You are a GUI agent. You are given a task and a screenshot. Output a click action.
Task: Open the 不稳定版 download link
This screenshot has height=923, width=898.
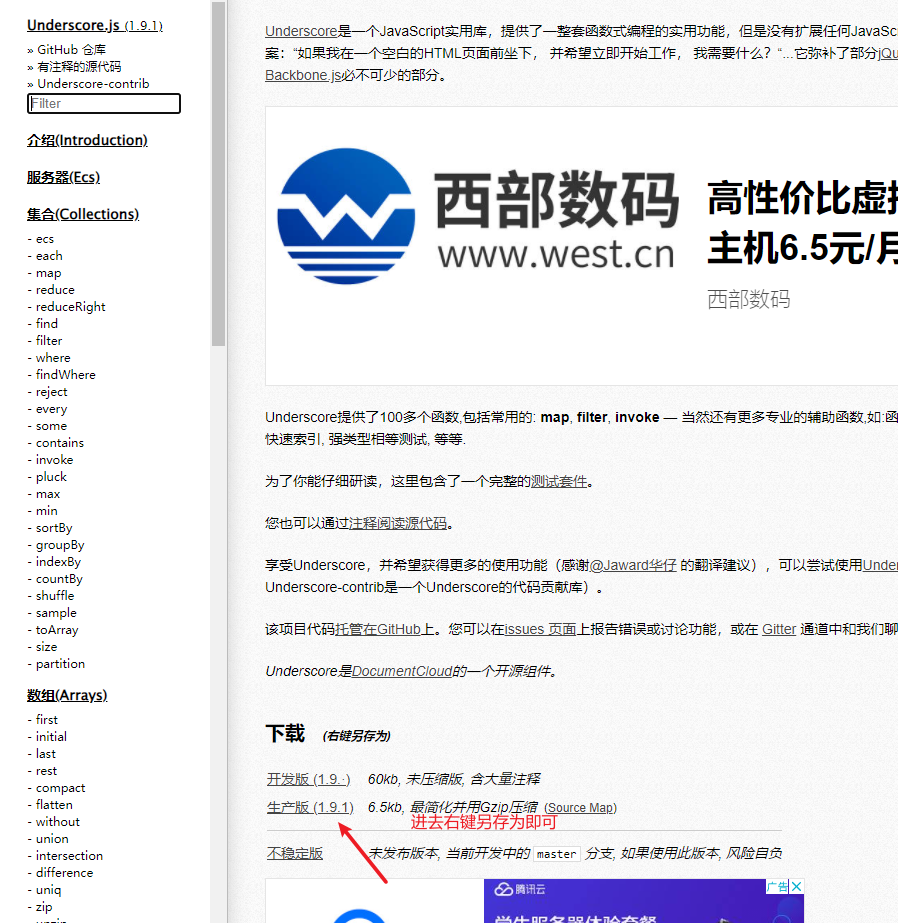point(295,854)
